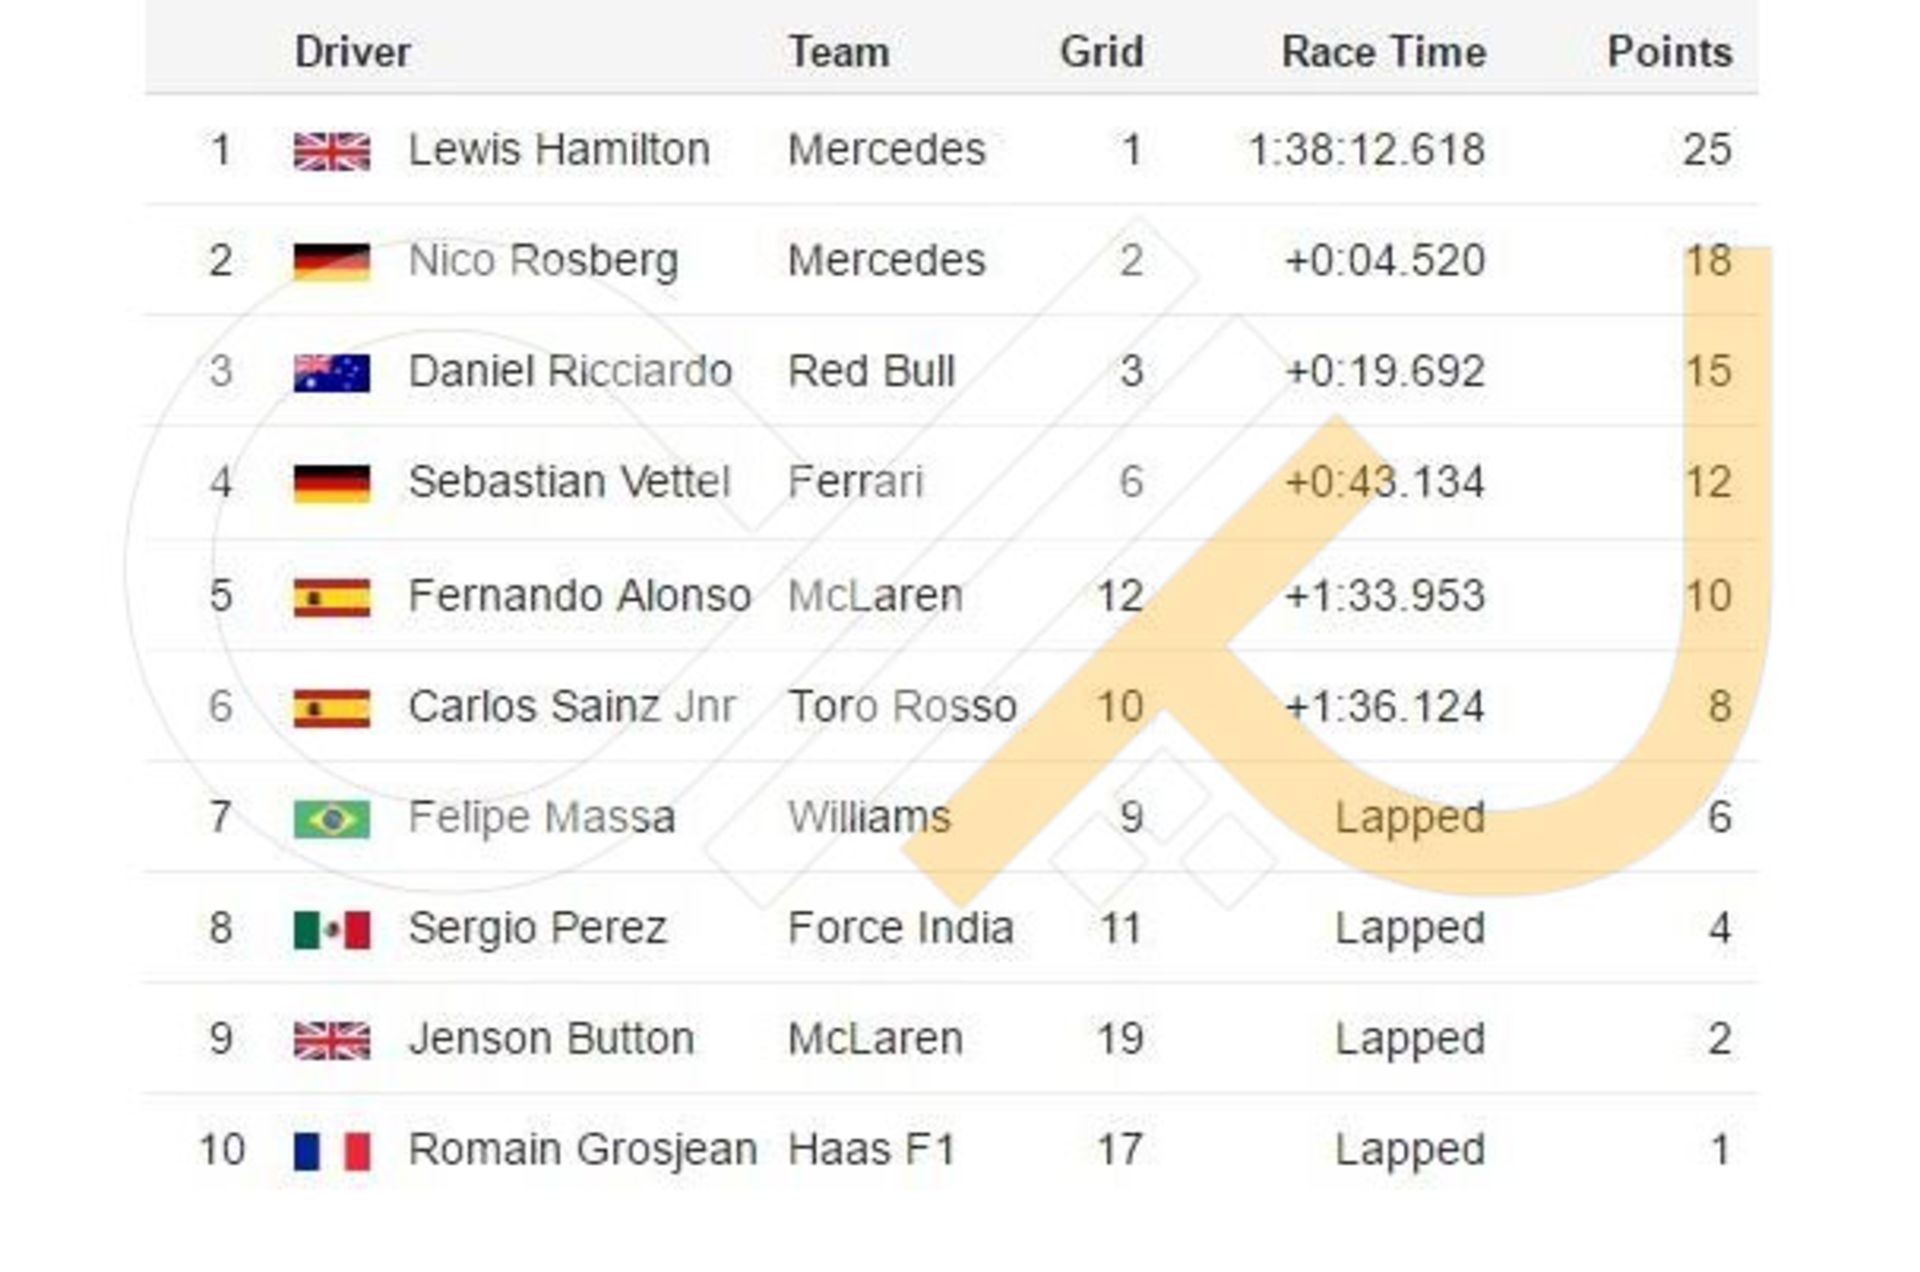Sort by the Grid column header

1101,52
